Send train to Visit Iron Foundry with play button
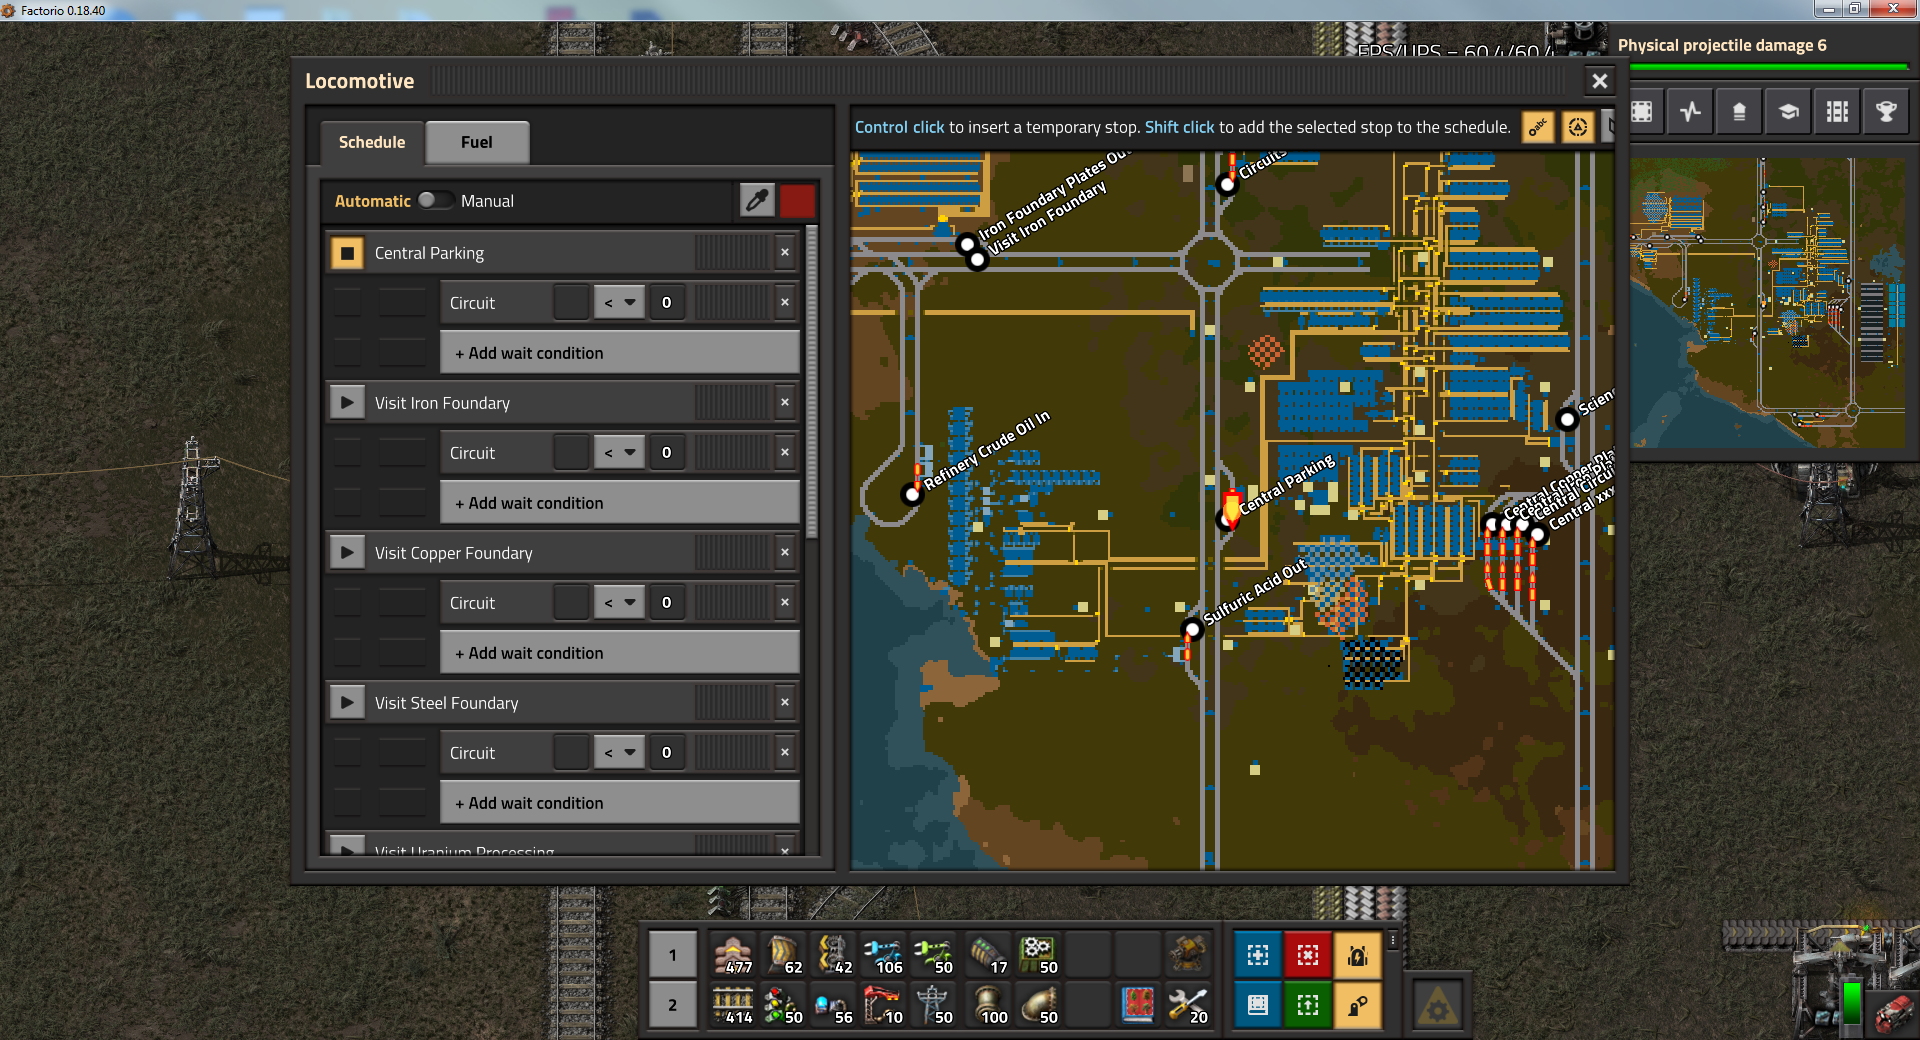The image size is (1920, 1040). pyautogui.click(x=347, y=403)
